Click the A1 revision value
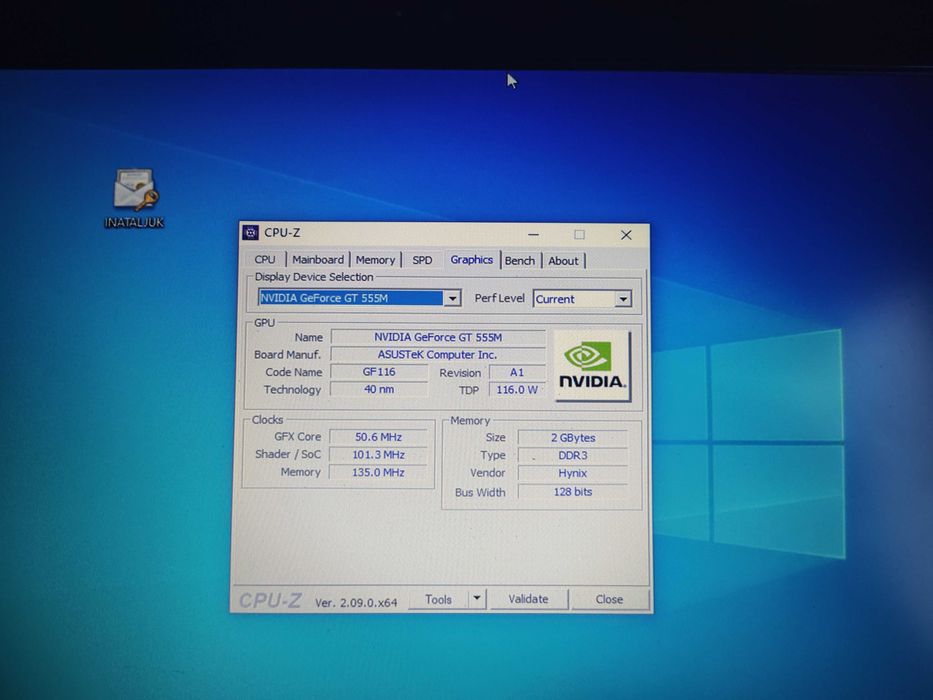This screenshot has height=700, width=933. click(516, 373)
